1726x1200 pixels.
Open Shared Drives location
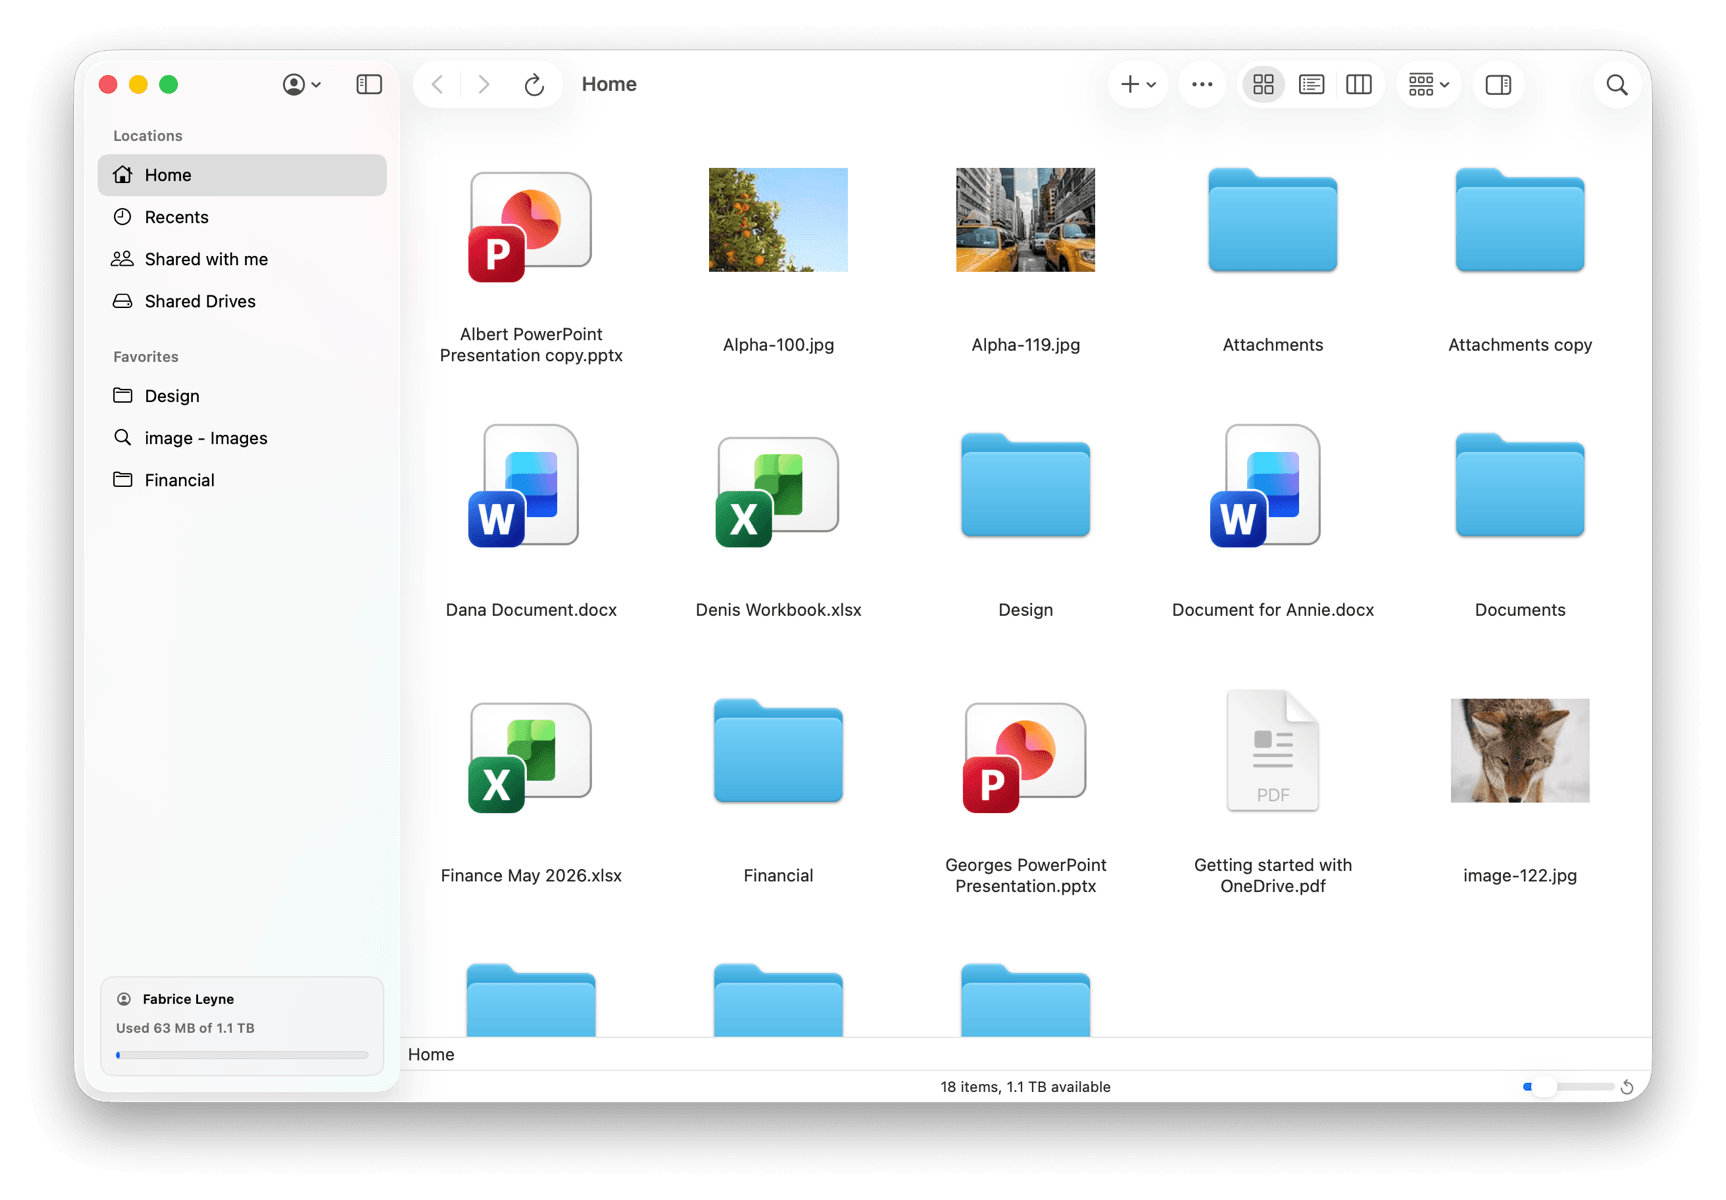click(x=242, y=301)
